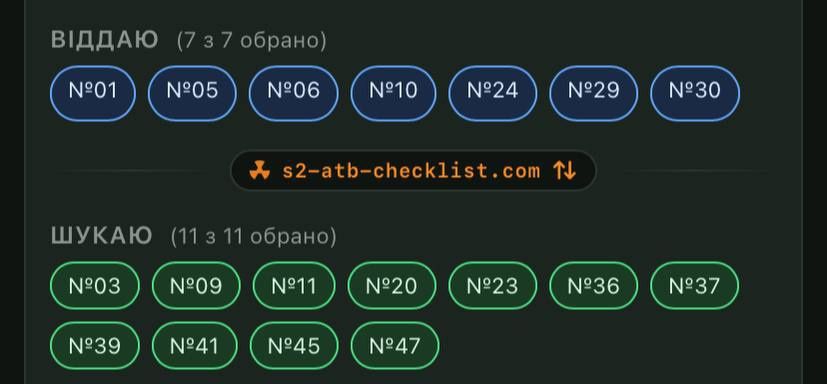Click green chip №37
Image resolution: width=827 pixels, height=384 pixels.
click(695, 286)
